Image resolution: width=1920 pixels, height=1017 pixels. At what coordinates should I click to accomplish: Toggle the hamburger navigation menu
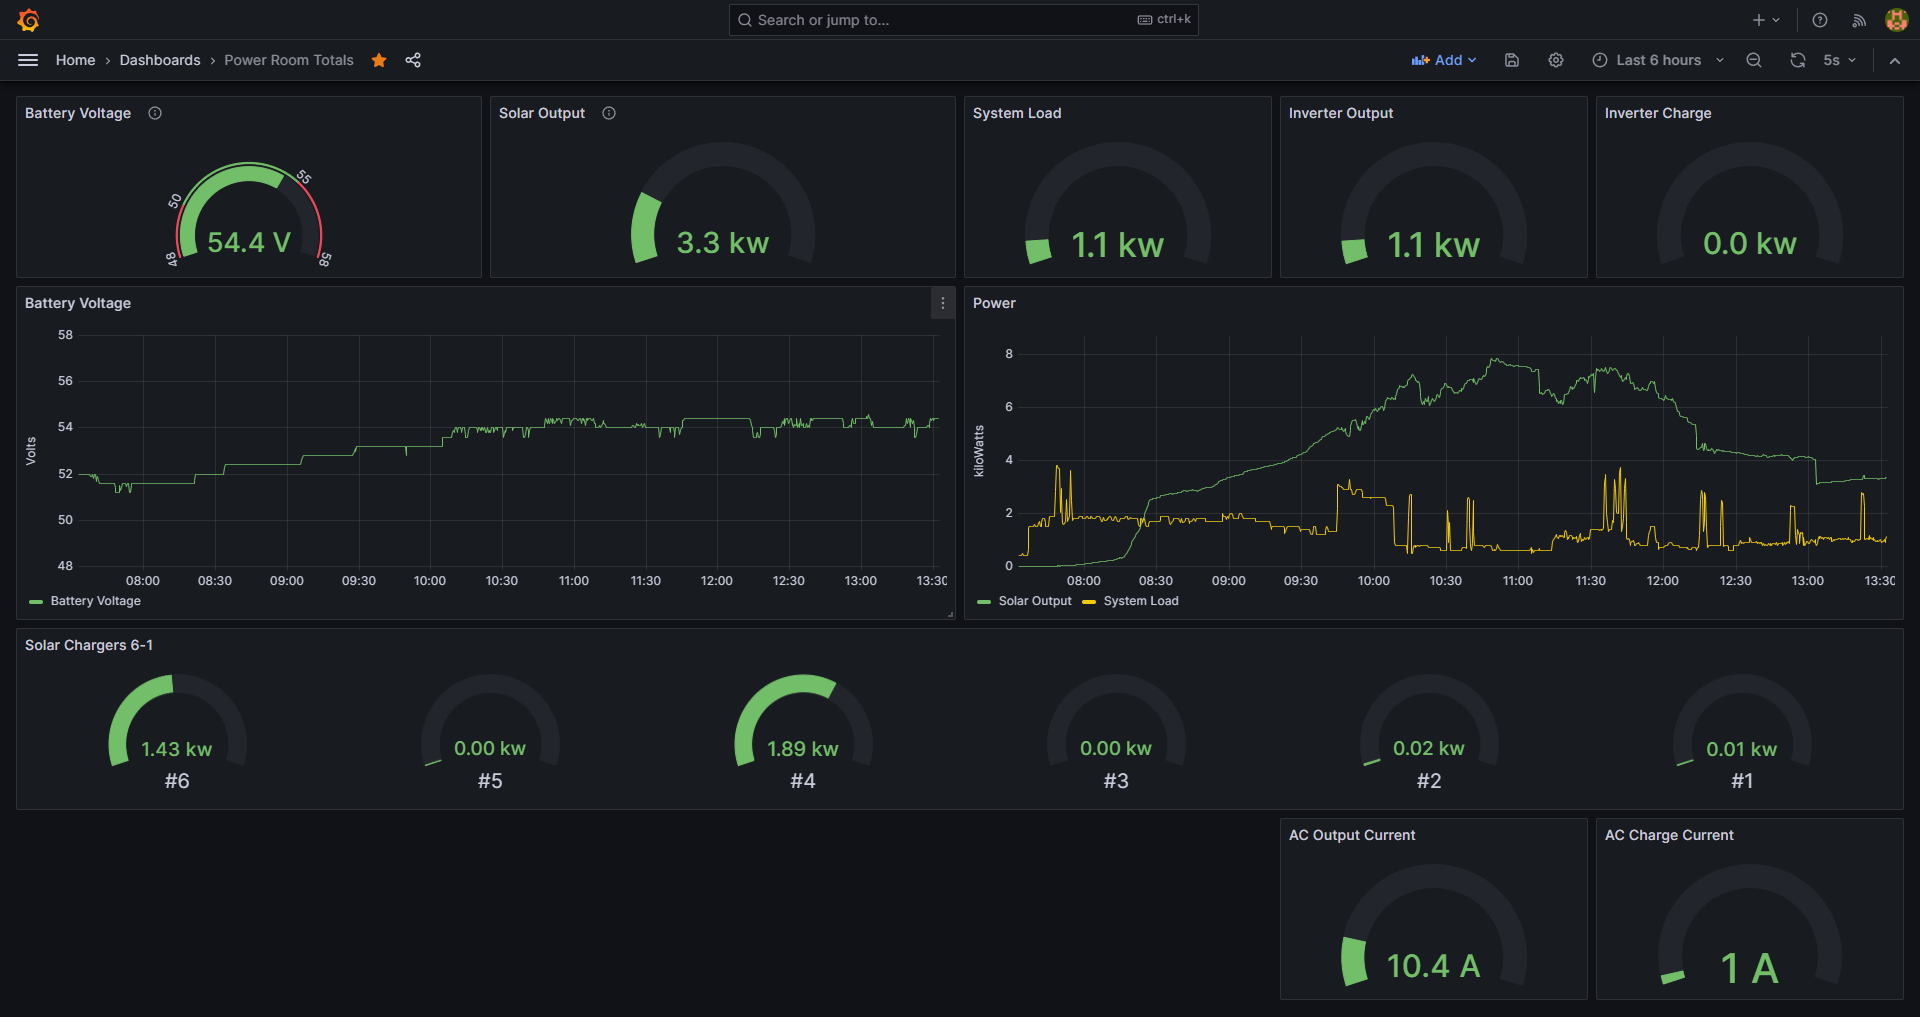click(28, 60)
